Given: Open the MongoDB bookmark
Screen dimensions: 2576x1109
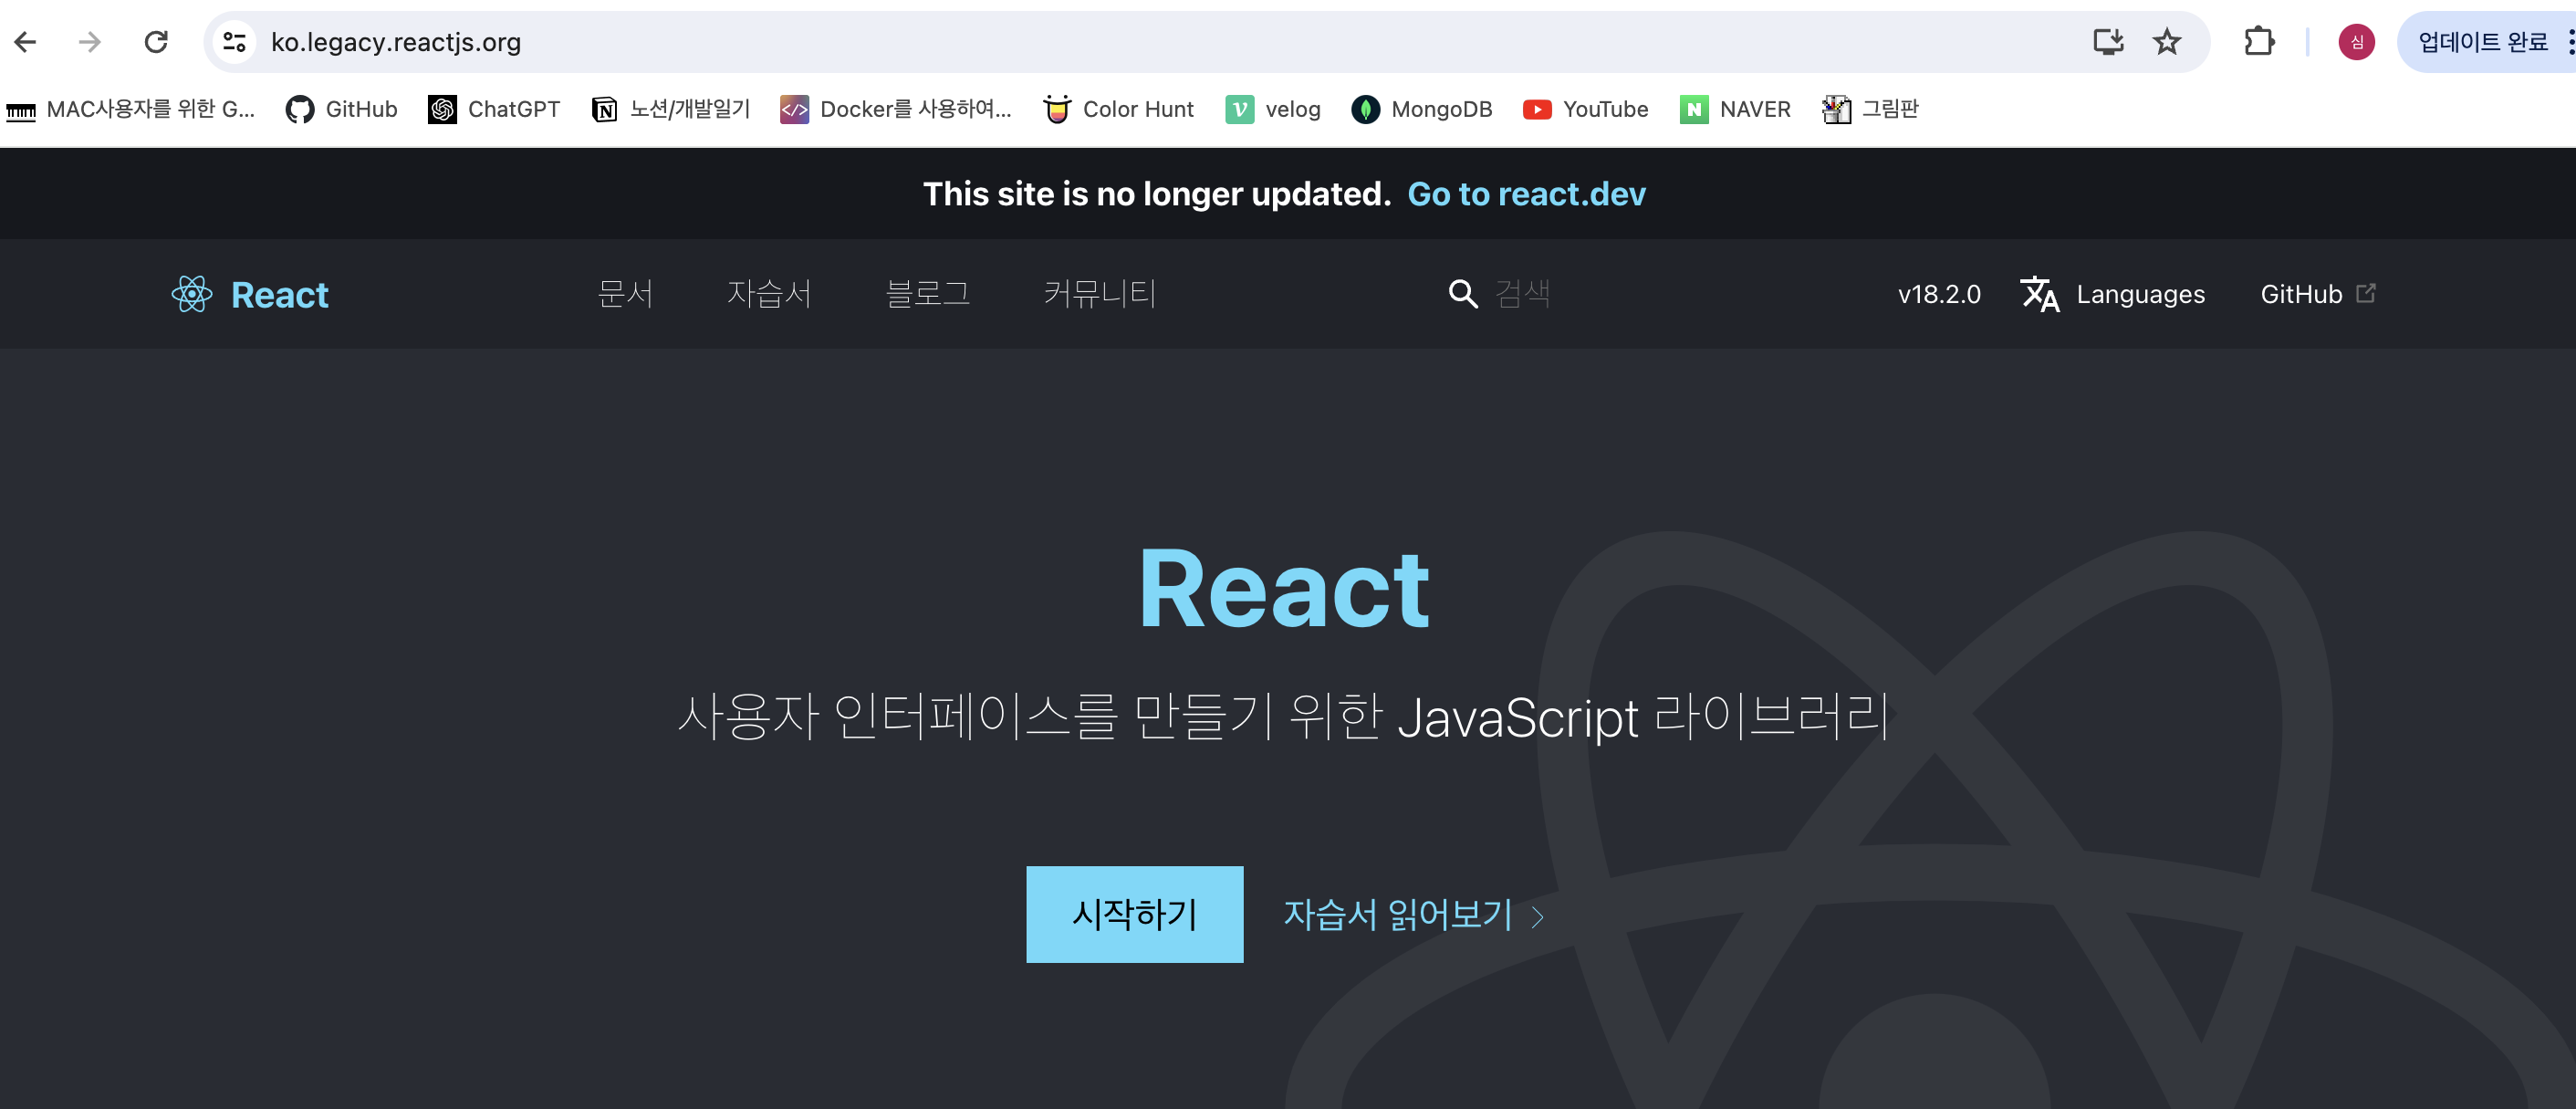Looking at the screenshot, I should pyautogui.click(x=1420, y=110).
